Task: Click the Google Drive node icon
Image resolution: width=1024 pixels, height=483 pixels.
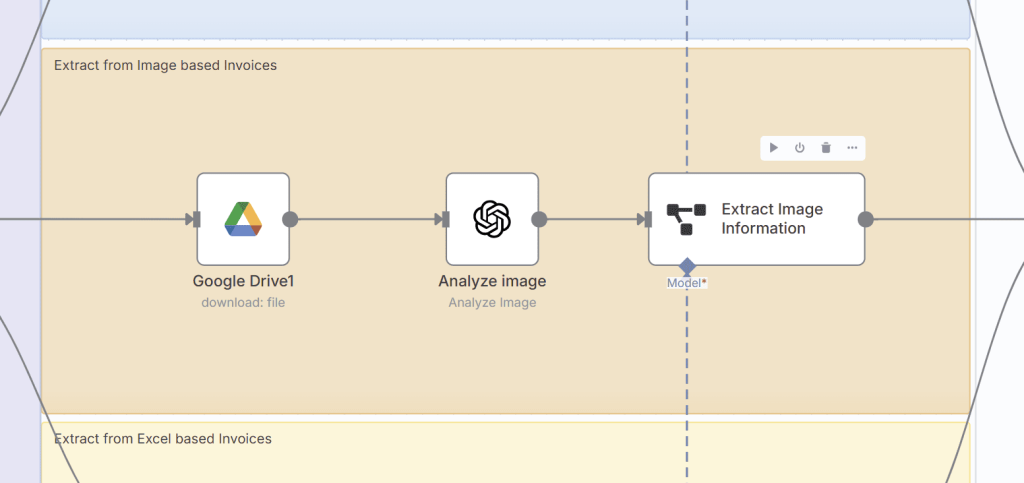Action: coord(242,219)
